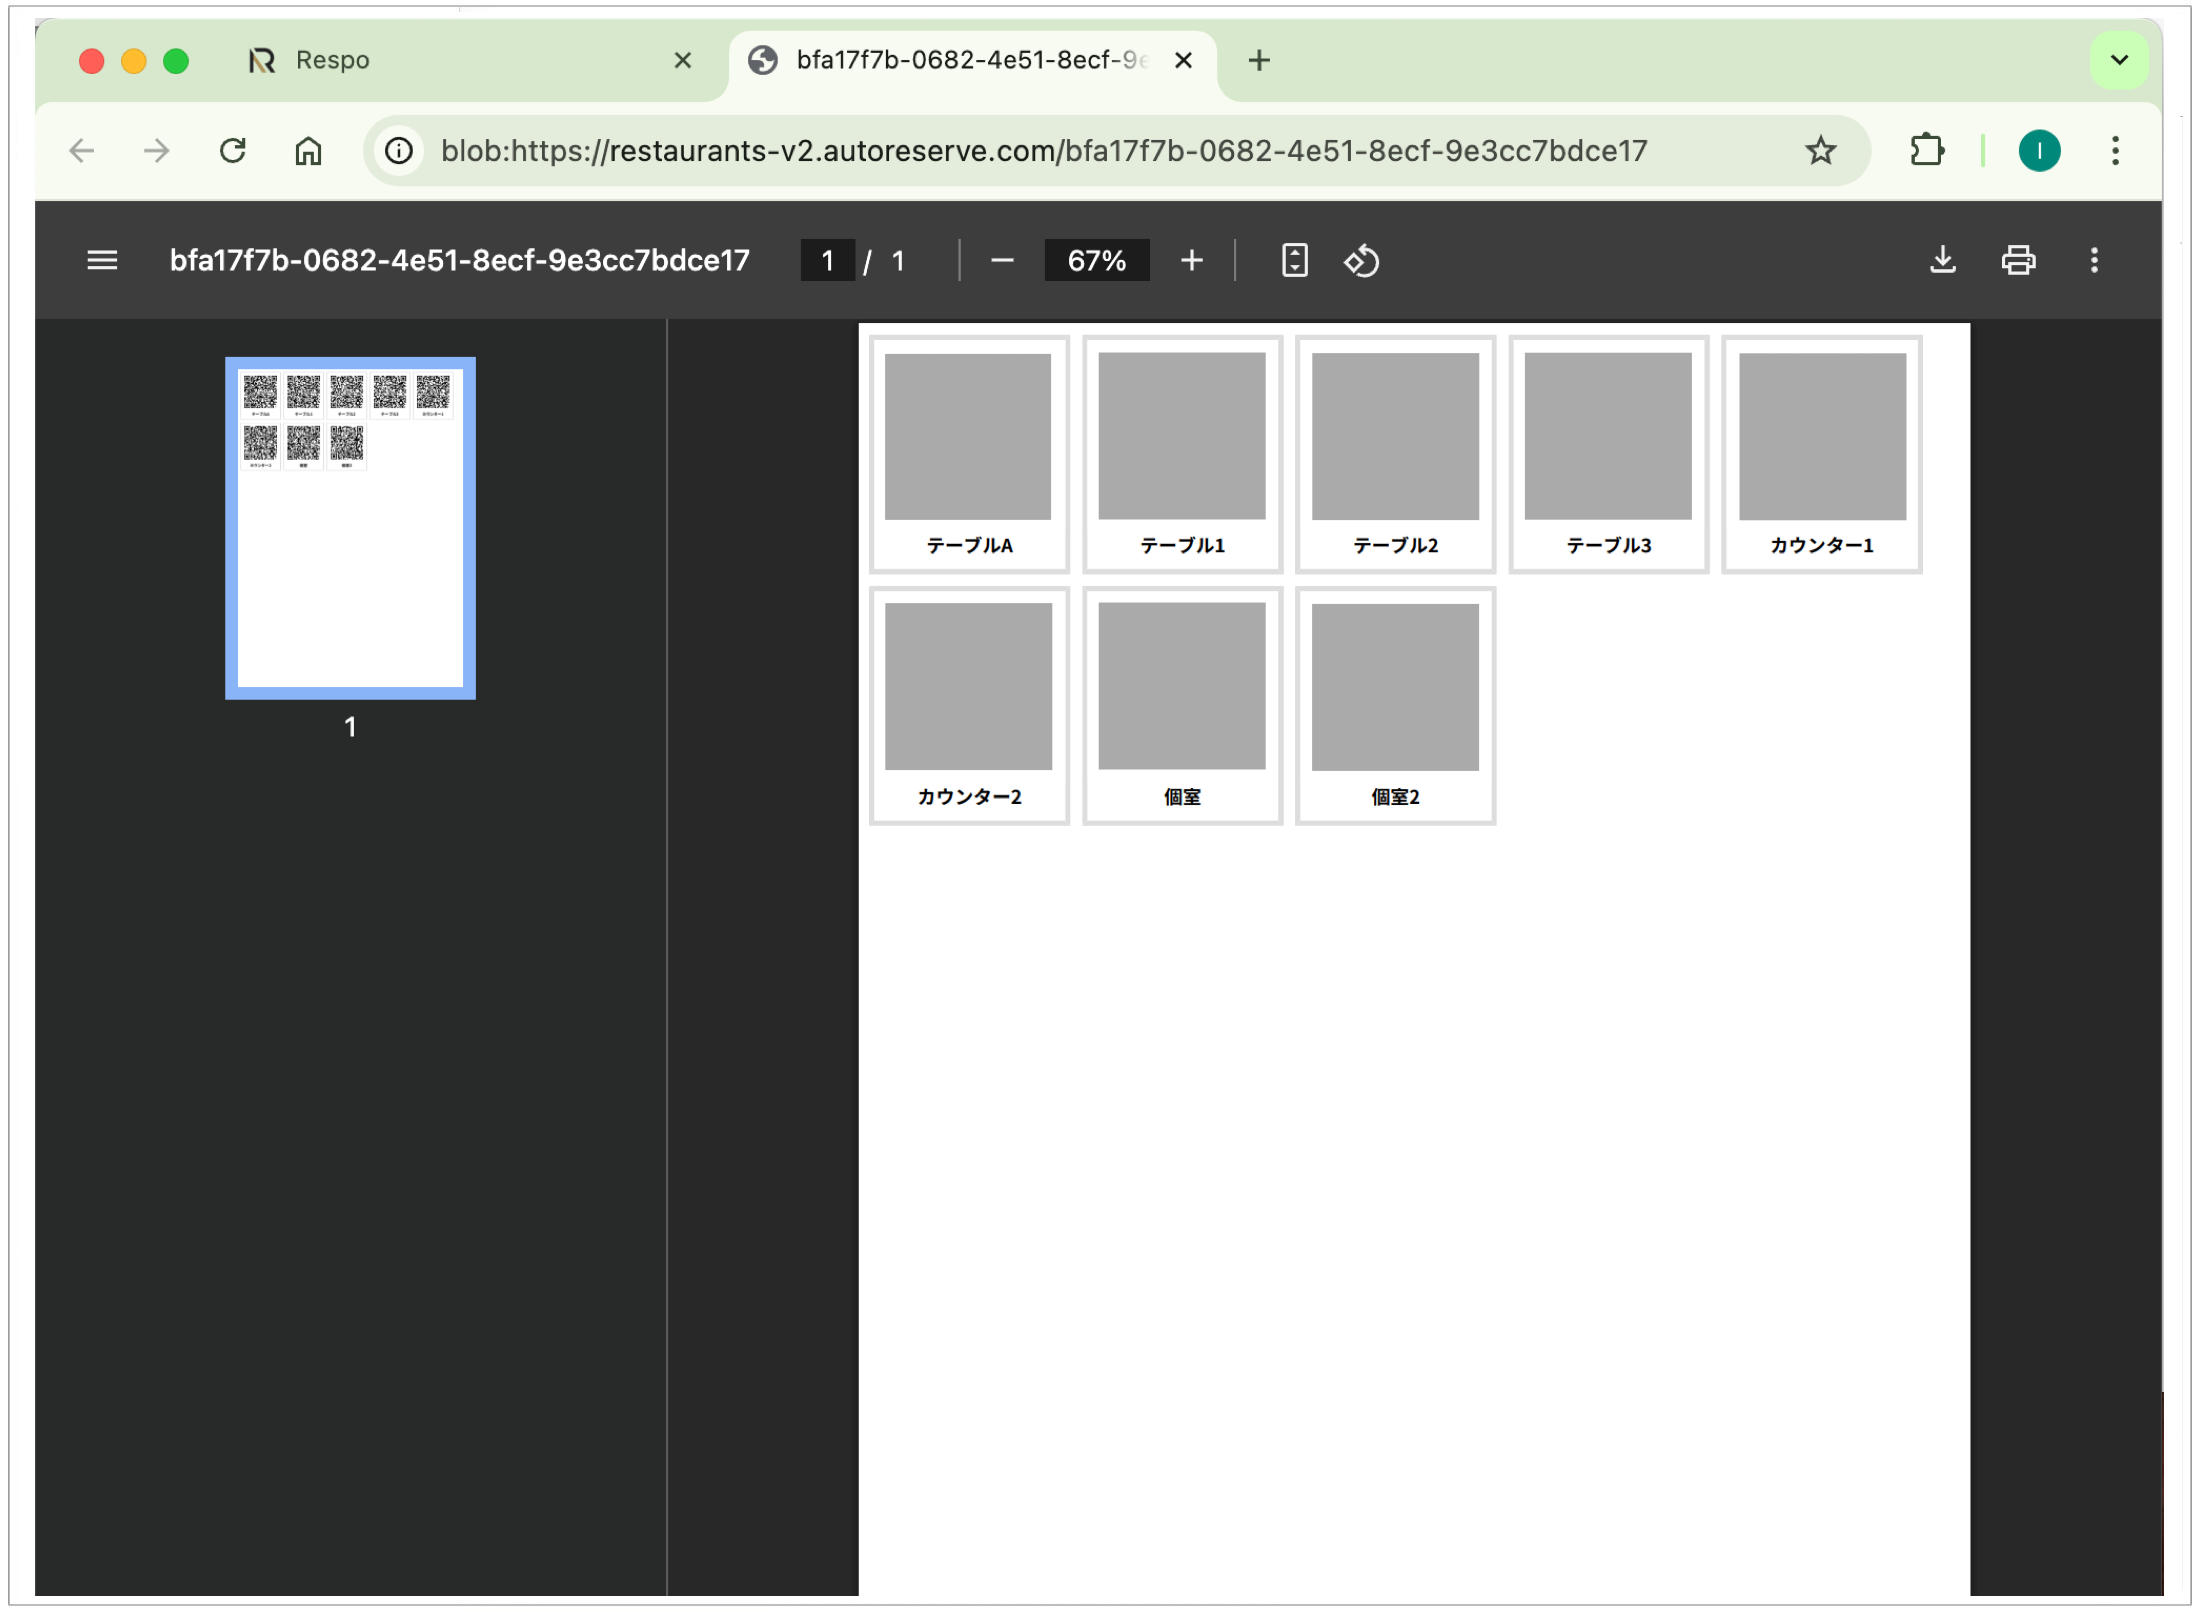The image size is (2198, 1612).
Task: Go forward in browser history
Action: [156, 151]
